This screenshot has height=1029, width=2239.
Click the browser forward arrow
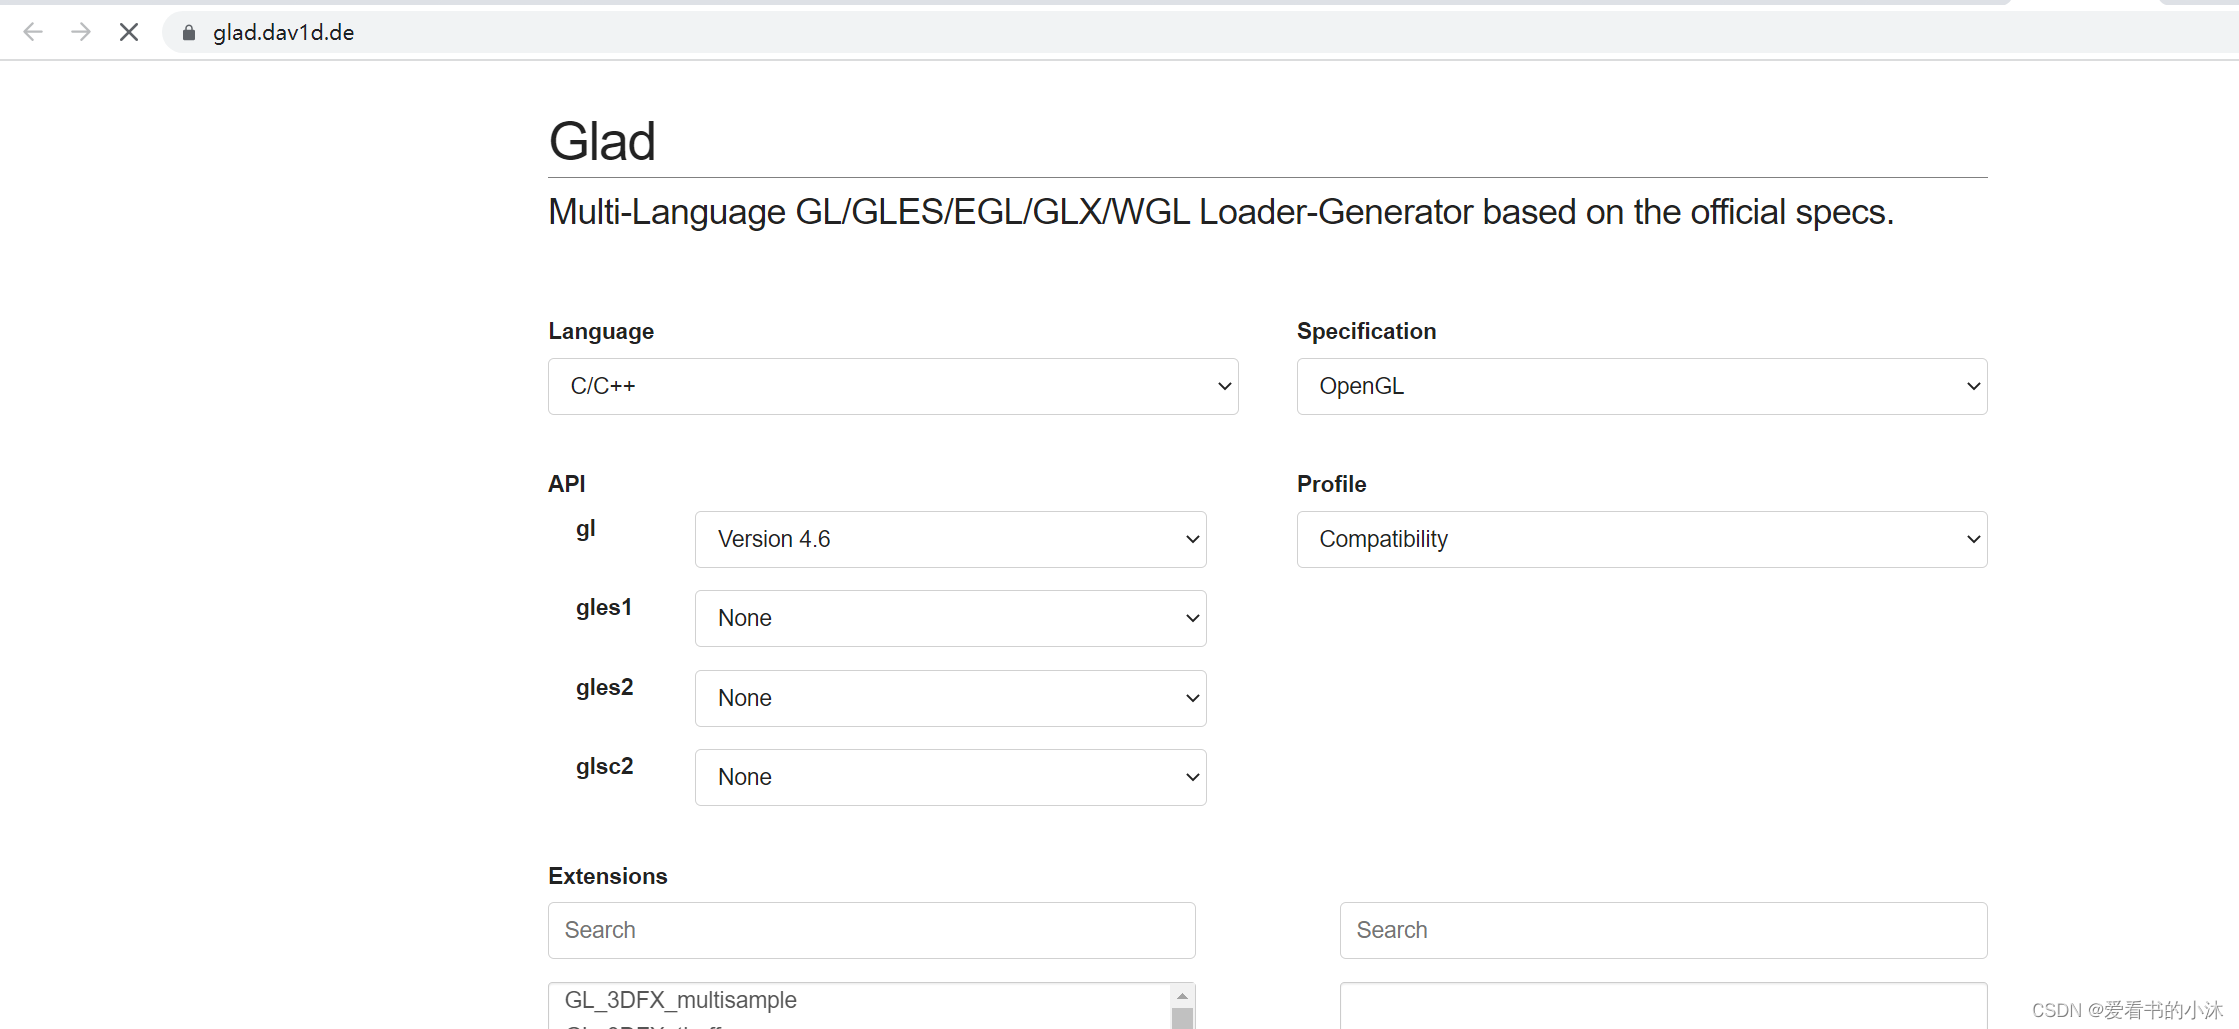(81, 32)
